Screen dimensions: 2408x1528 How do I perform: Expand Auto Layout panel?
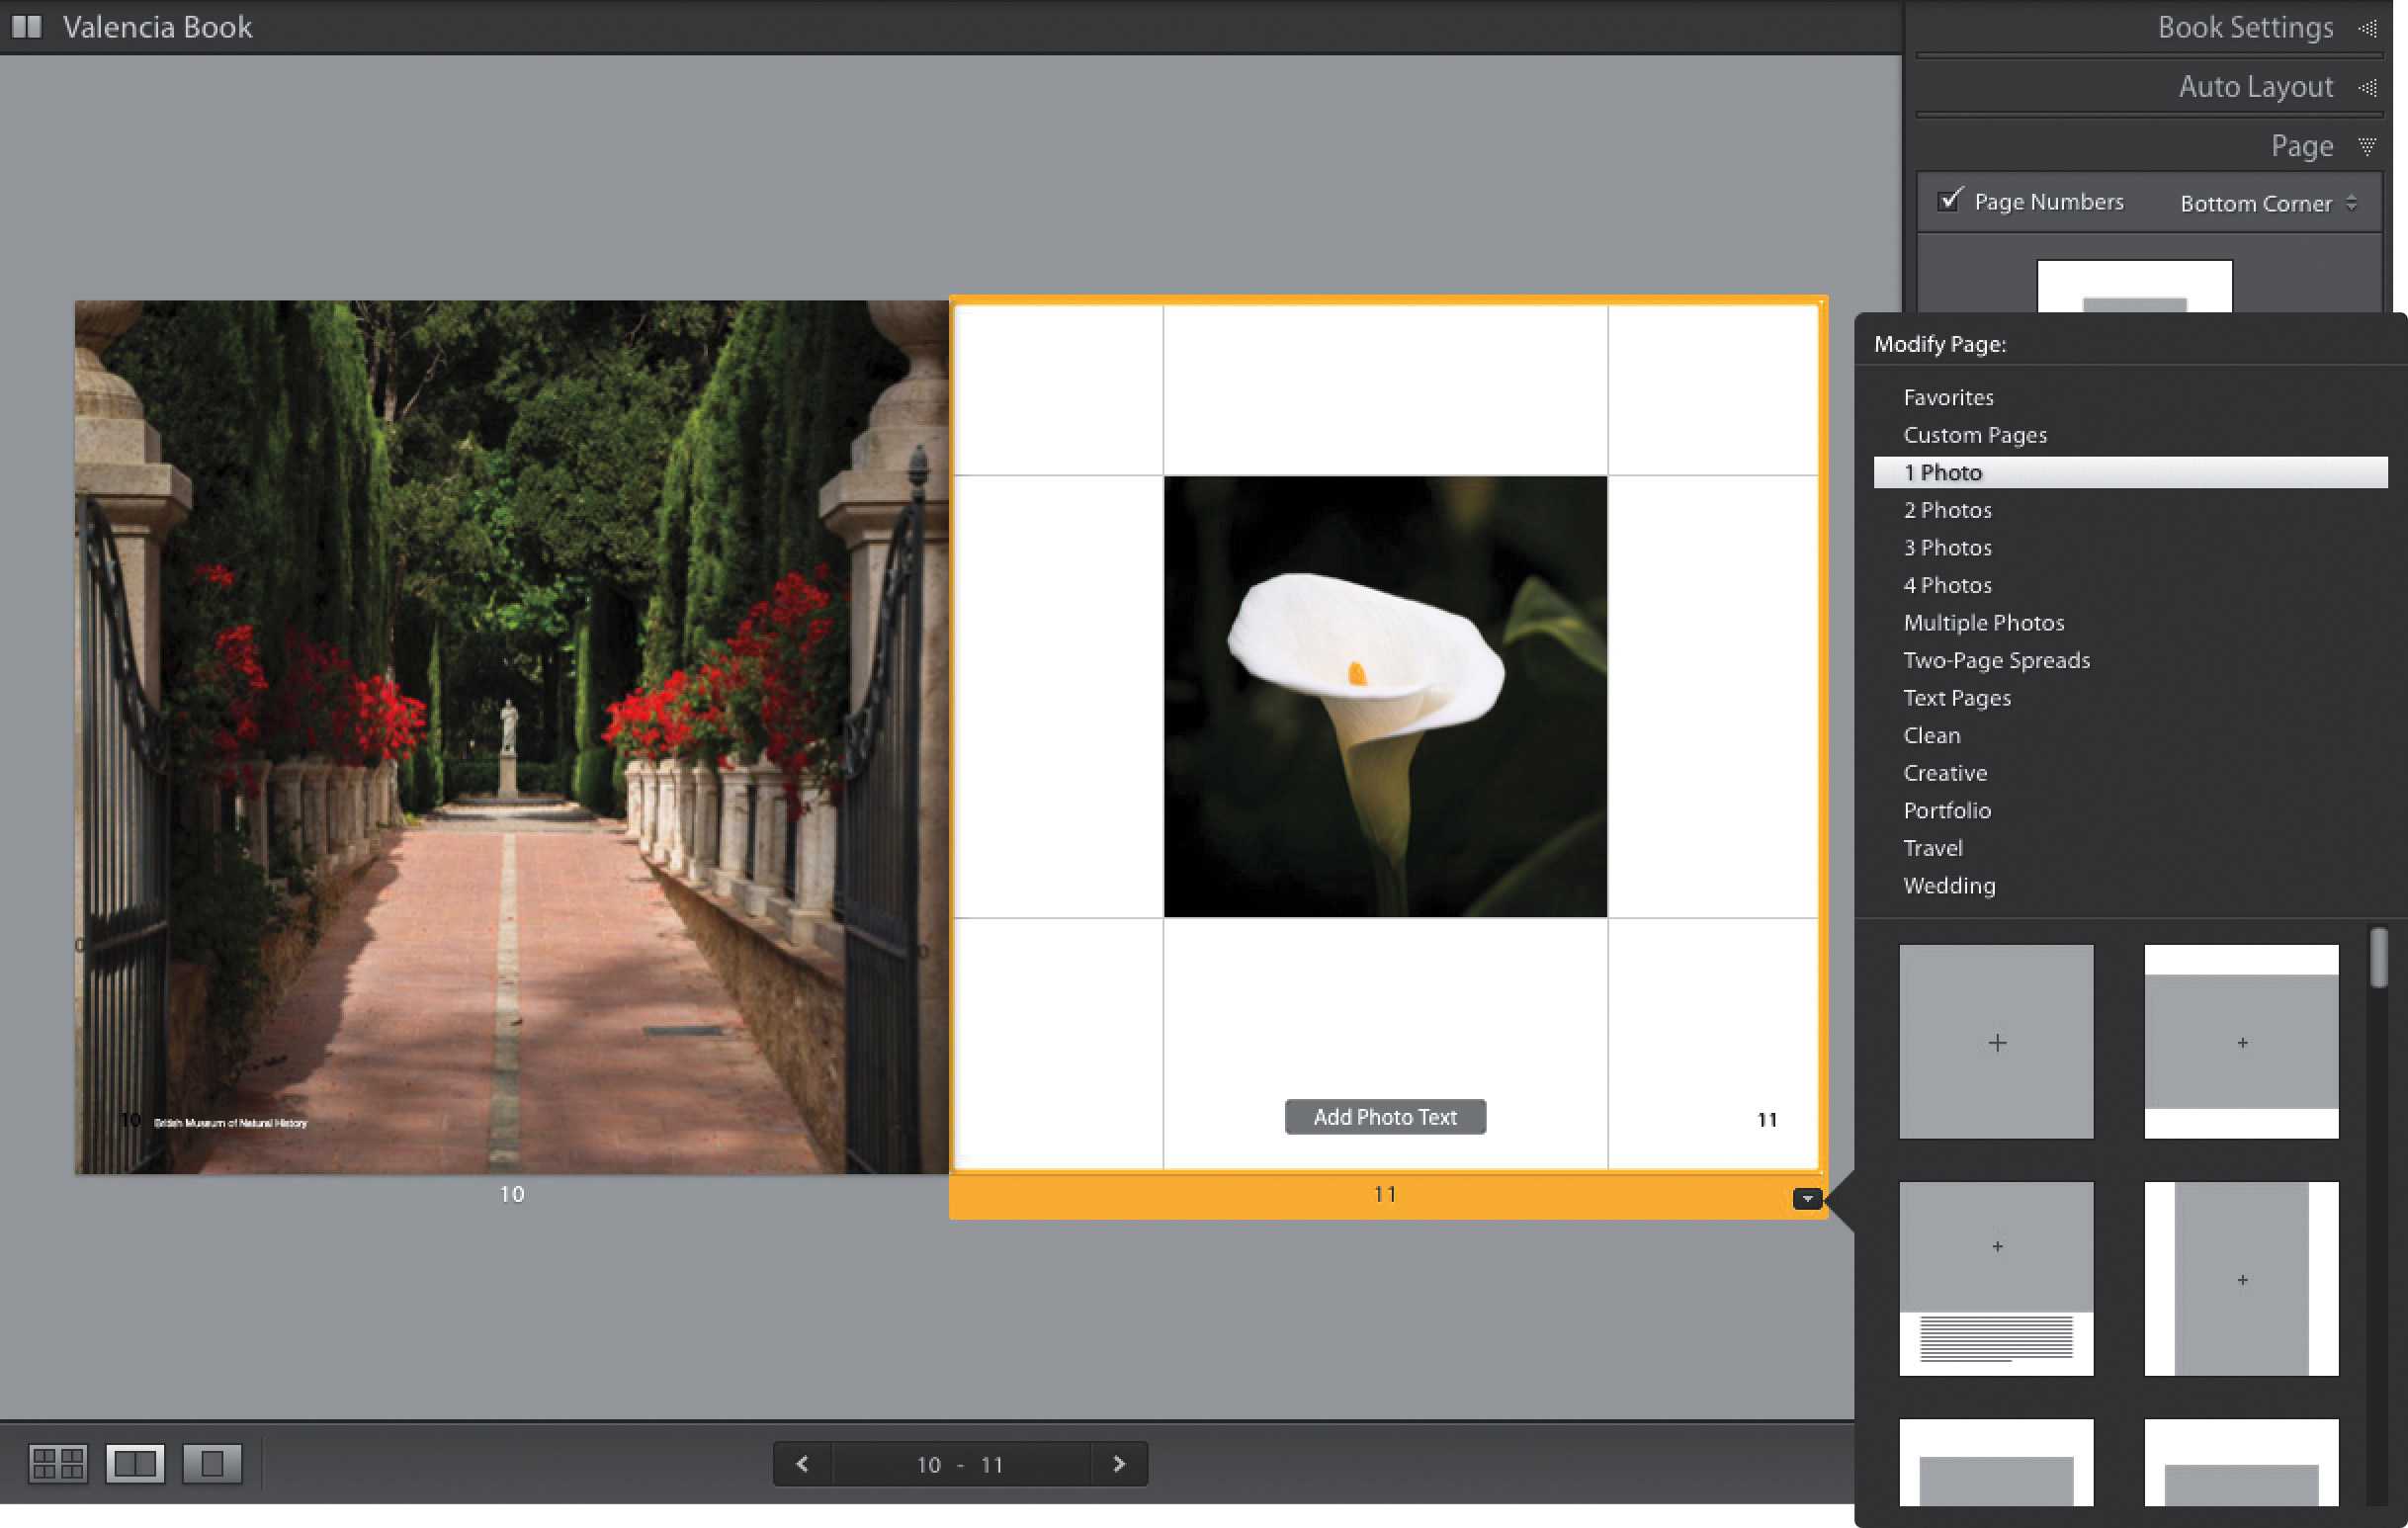pos(2255,87)
